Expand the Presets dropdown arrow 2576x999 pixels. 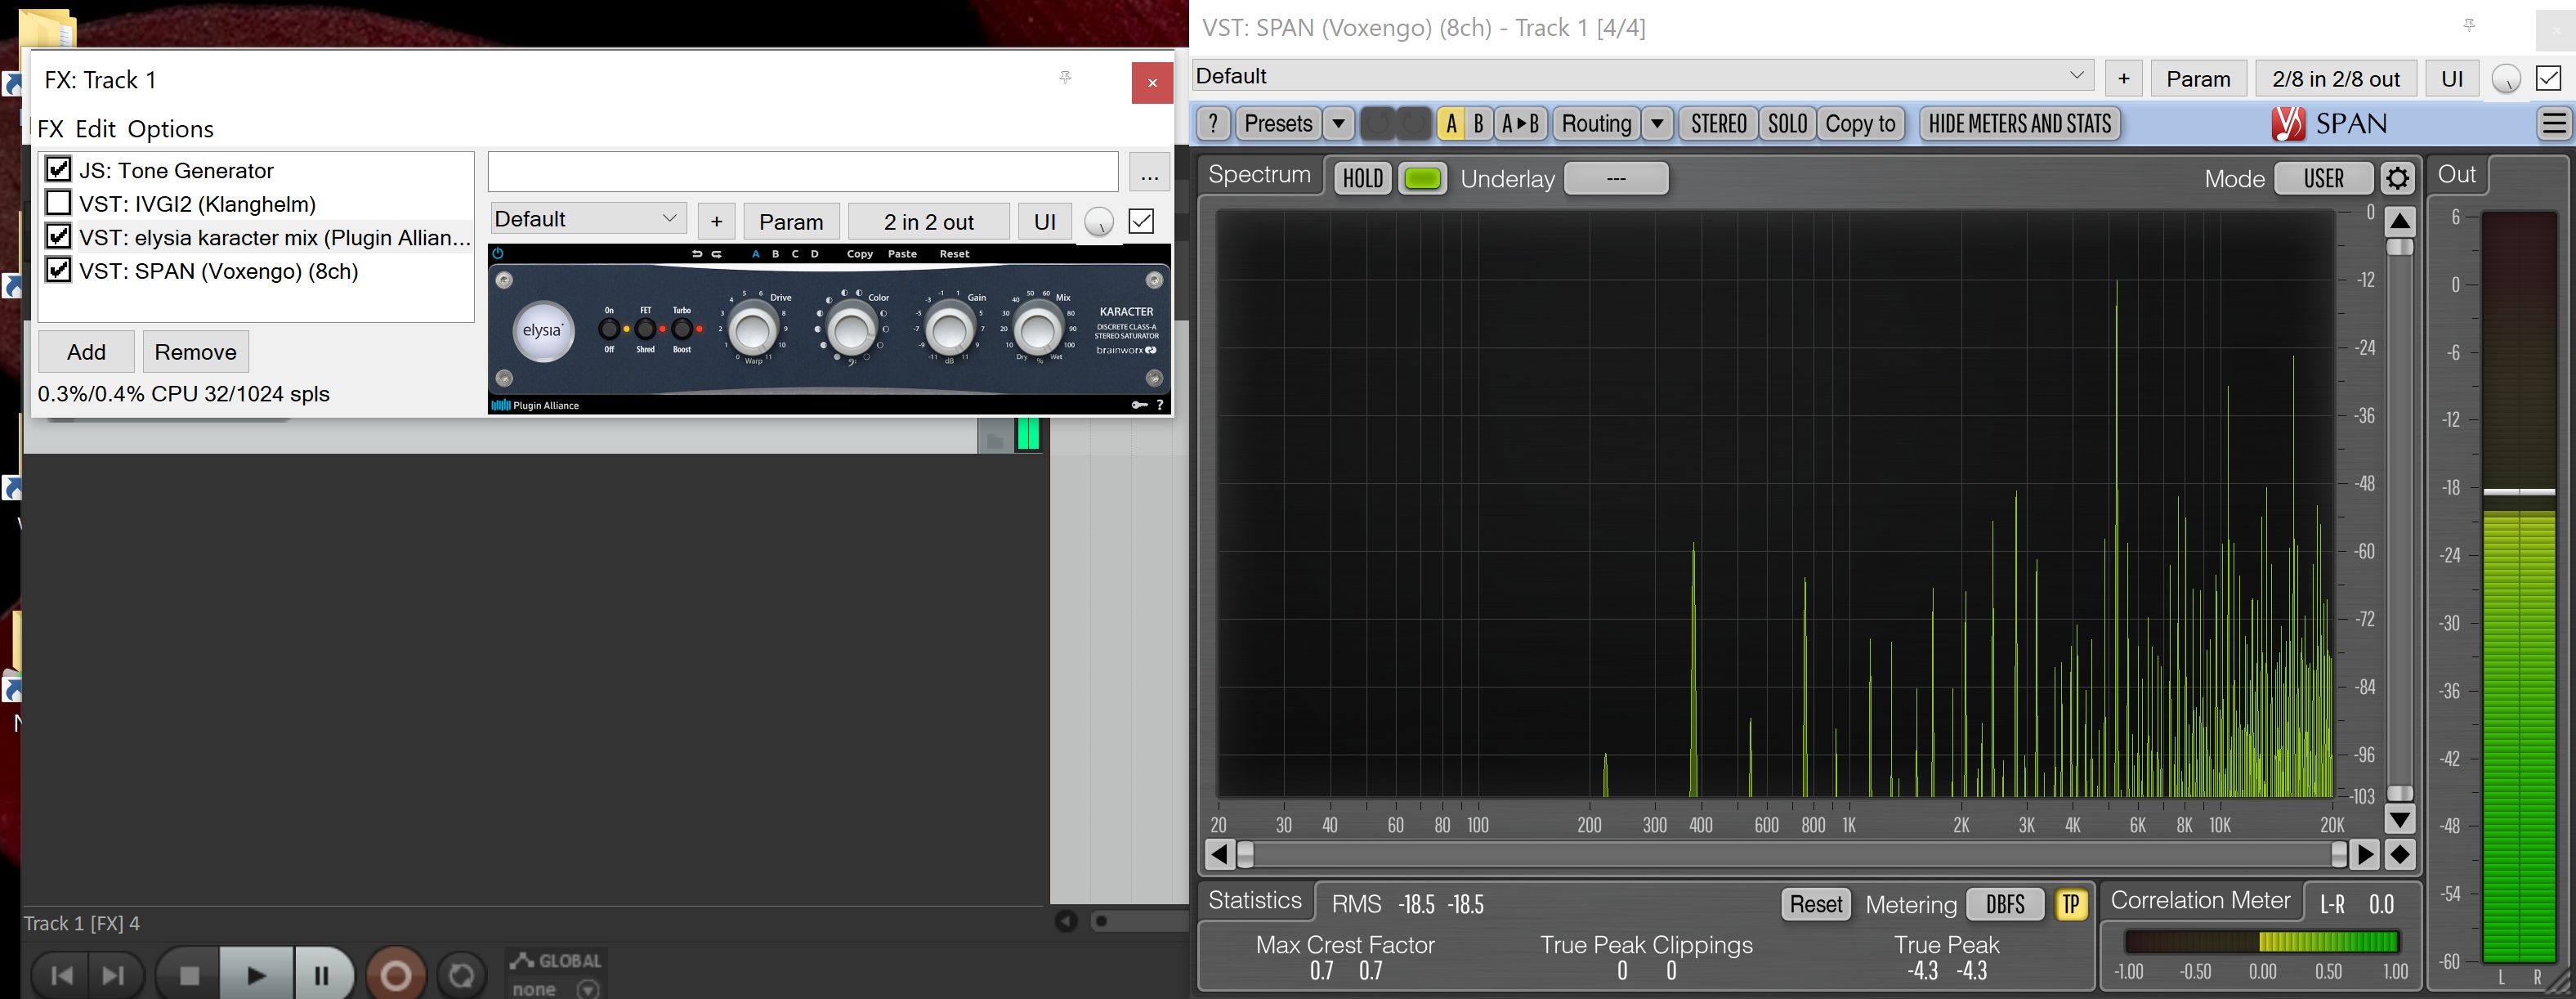point(1338,124)
